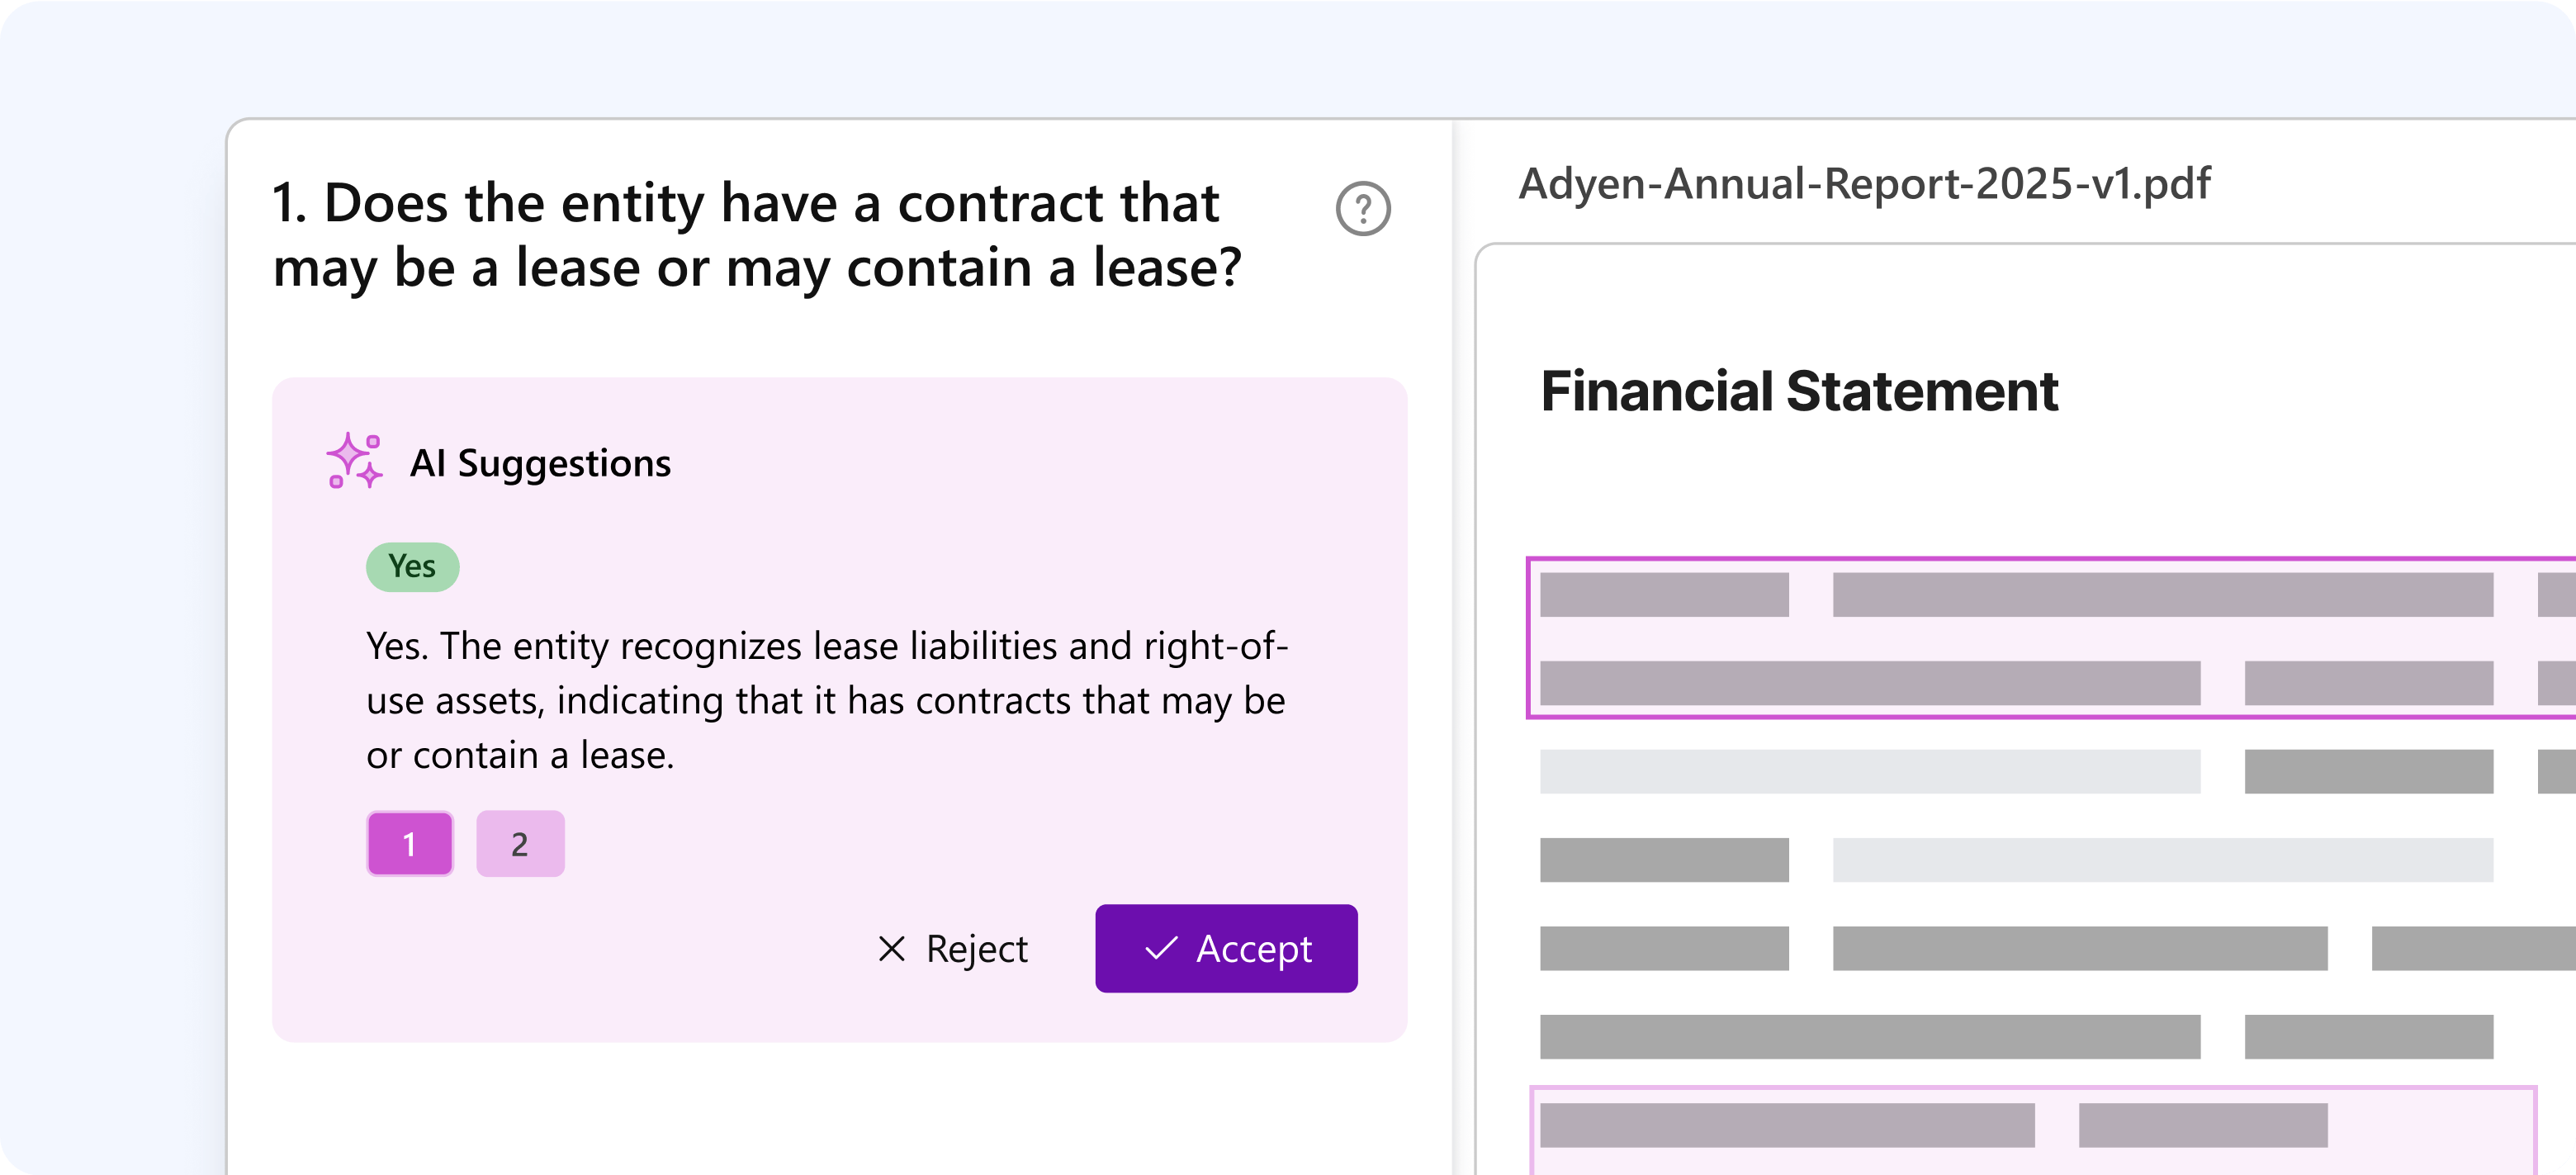Click the X icon beside Reject
2576x1175 pixels.
[891, 948]
